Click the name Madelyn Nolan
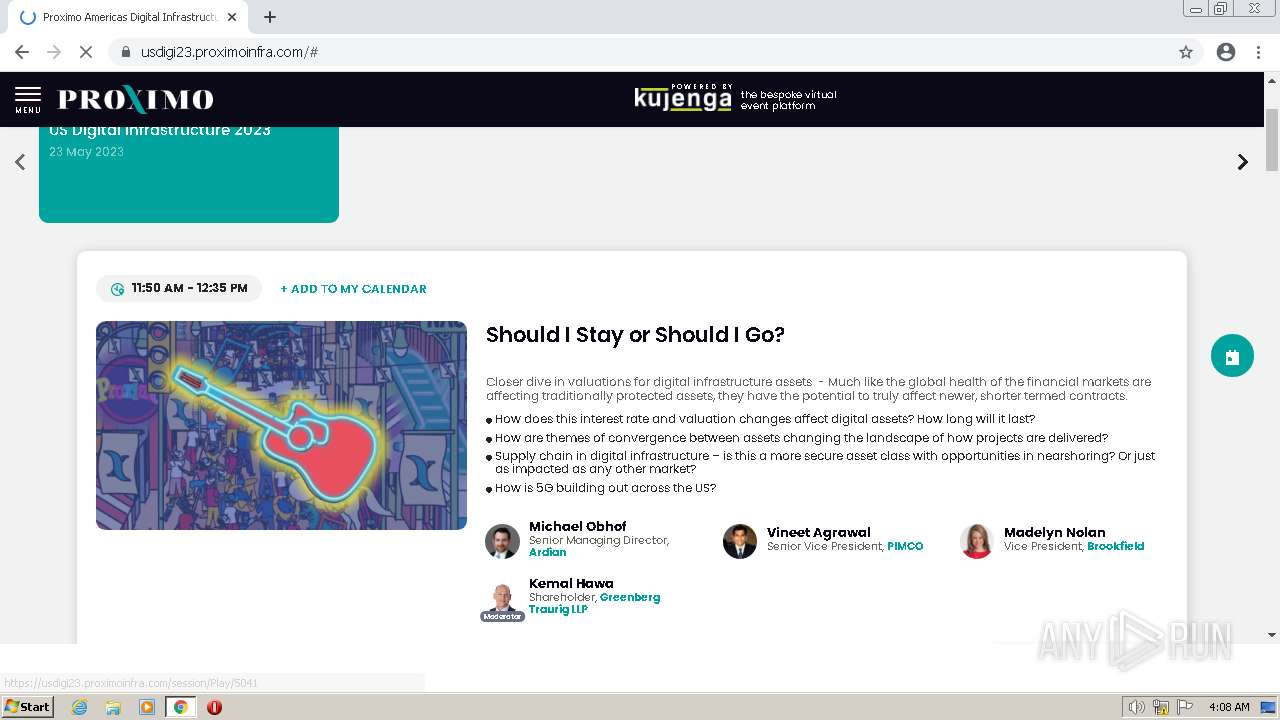Viewport: 1280px width, 720px height. (1055, 532)
